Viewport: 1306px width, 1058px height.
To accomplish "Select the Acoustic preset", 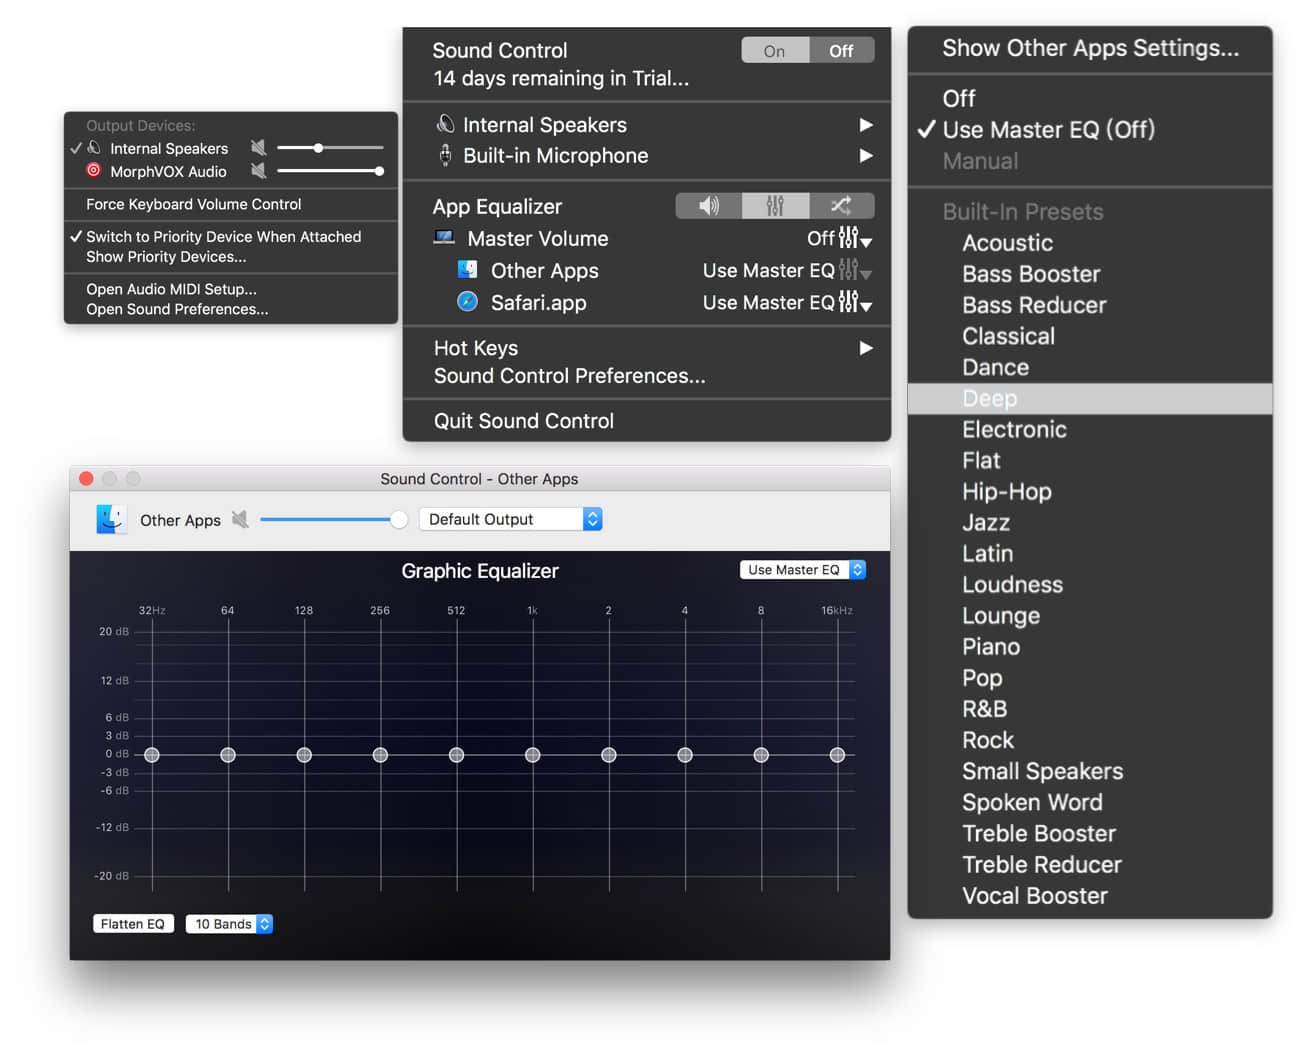I will (x=1008, y=243).
